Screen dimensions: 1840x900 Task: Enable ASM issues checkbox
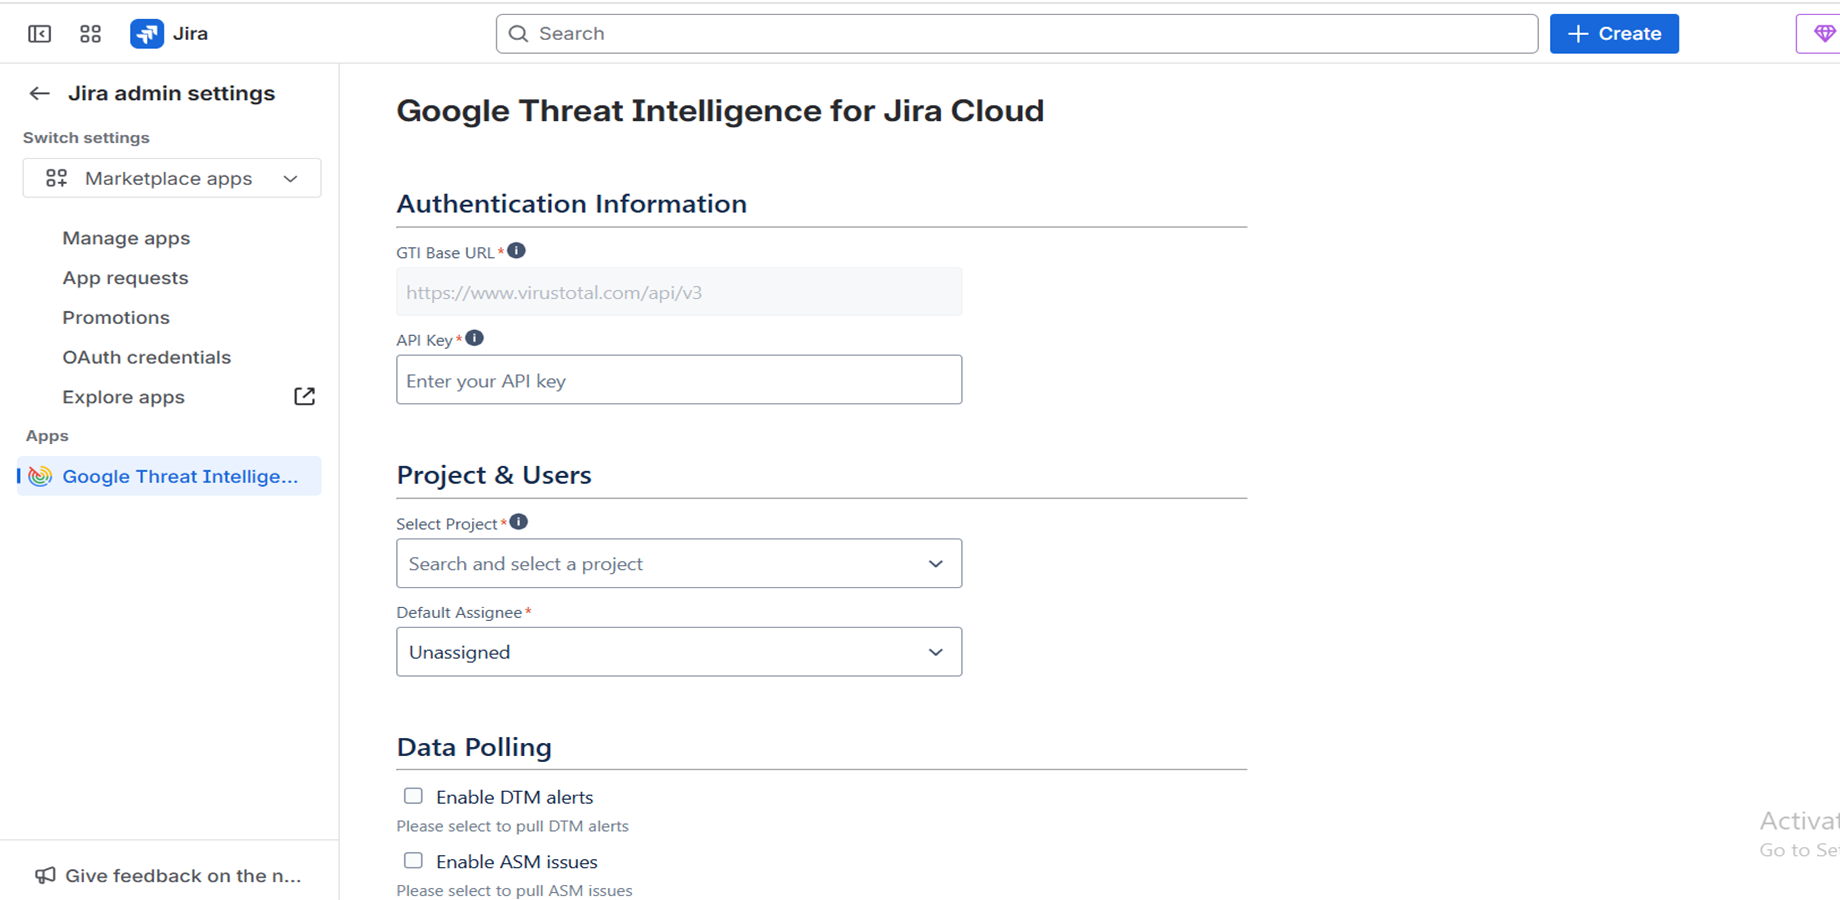pyautogui.click(x=413, y=860)
